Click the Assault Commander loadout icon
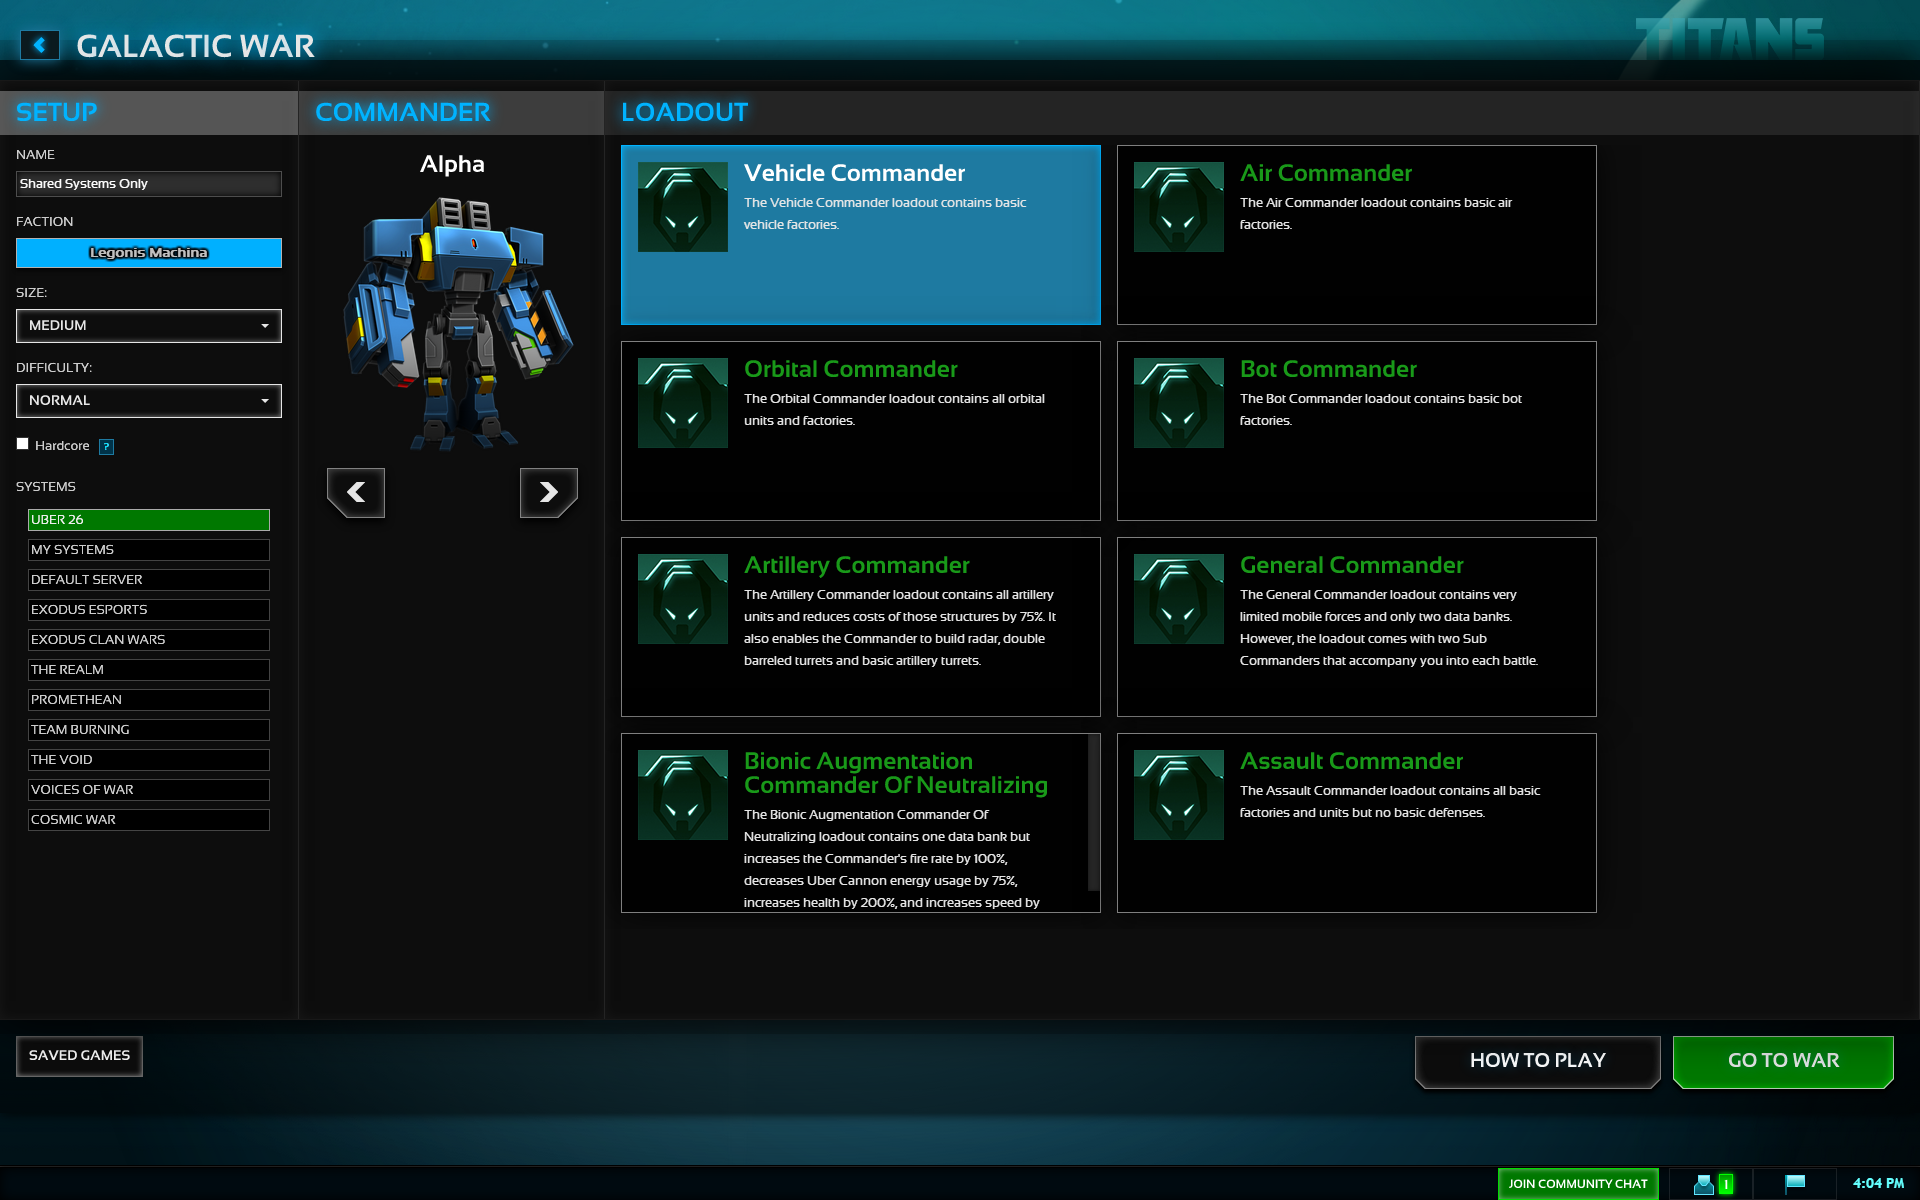The image size is (1920, 1200). tap(1178, 795)
